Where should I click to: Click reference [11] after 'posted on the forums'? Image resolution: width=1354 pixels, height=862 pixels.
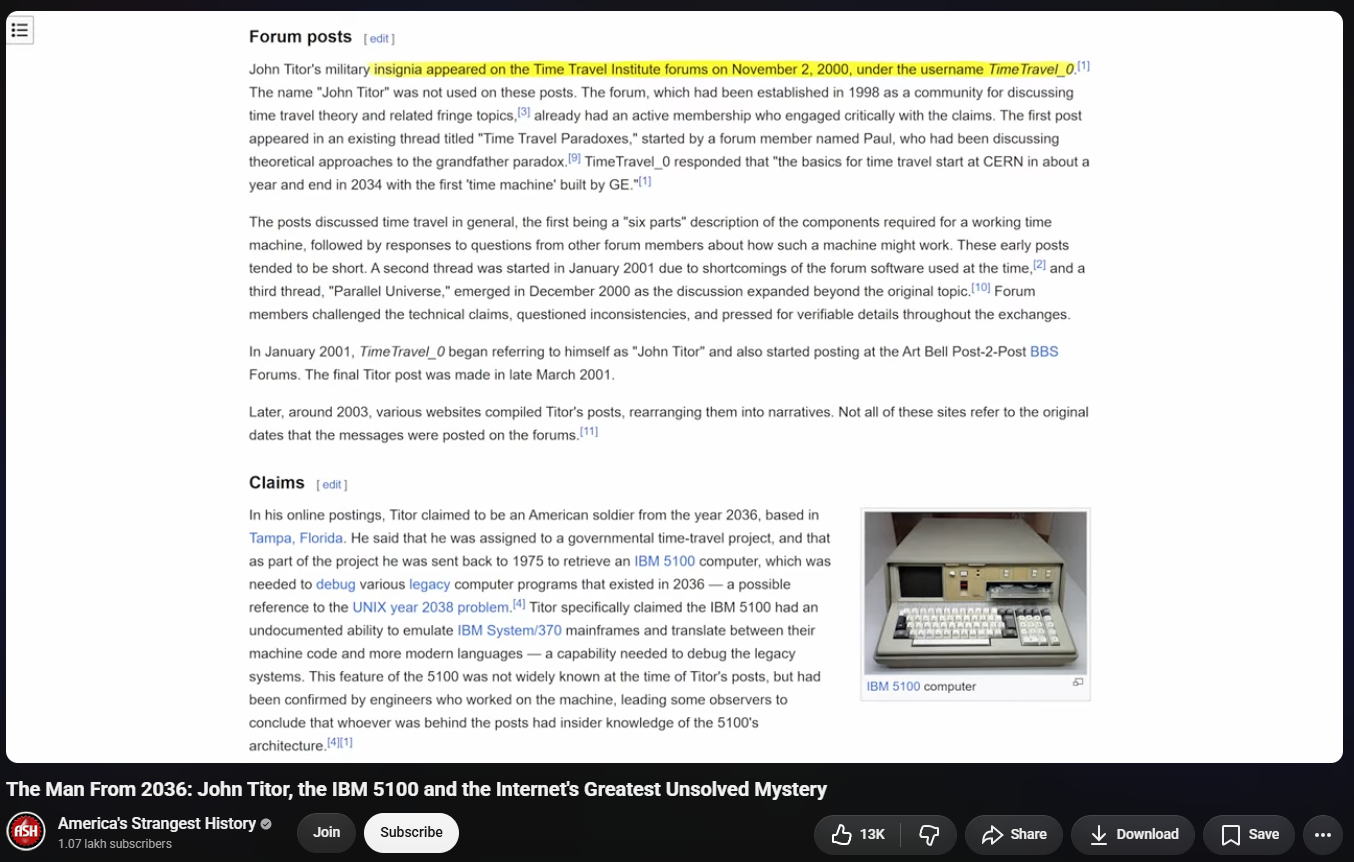pos(589,432)
